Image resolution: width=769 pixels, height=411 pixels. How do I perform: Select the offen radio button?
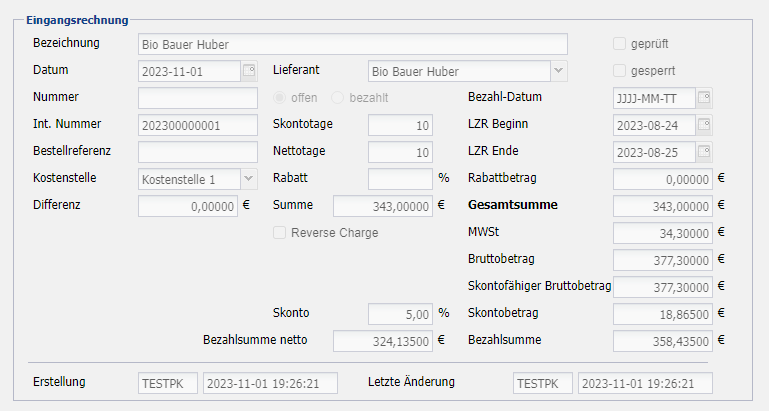280,98
